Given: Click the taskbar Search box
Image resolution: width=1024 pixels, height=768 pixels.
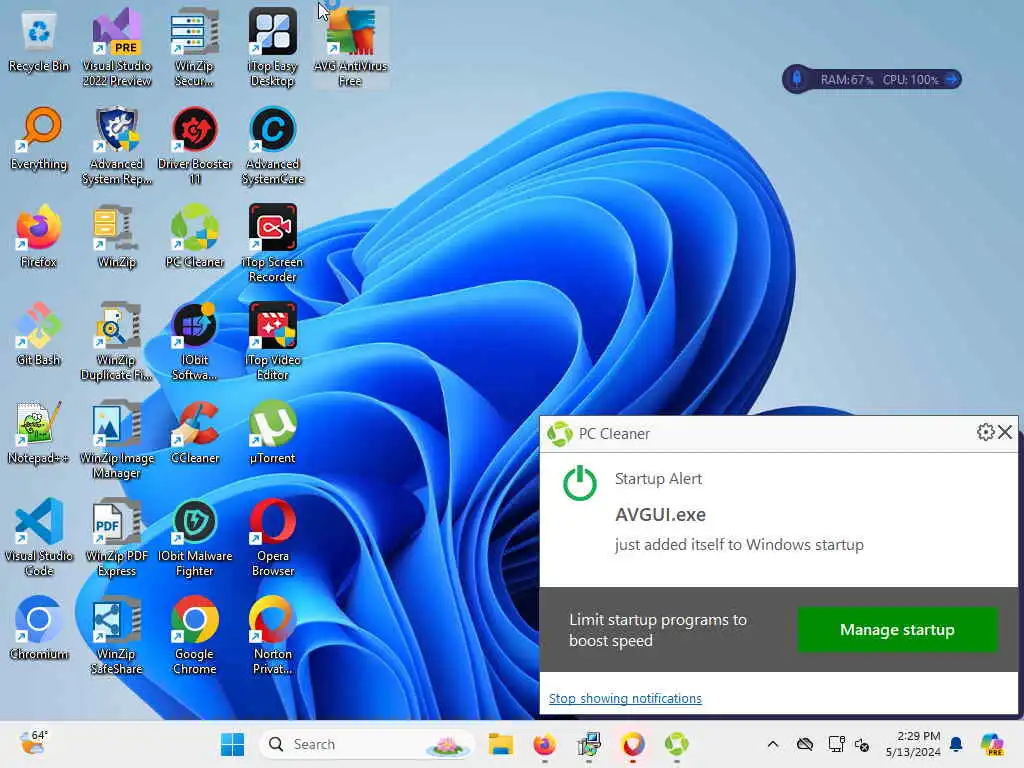Looking at the screenshot, I should tap(366, 744).
